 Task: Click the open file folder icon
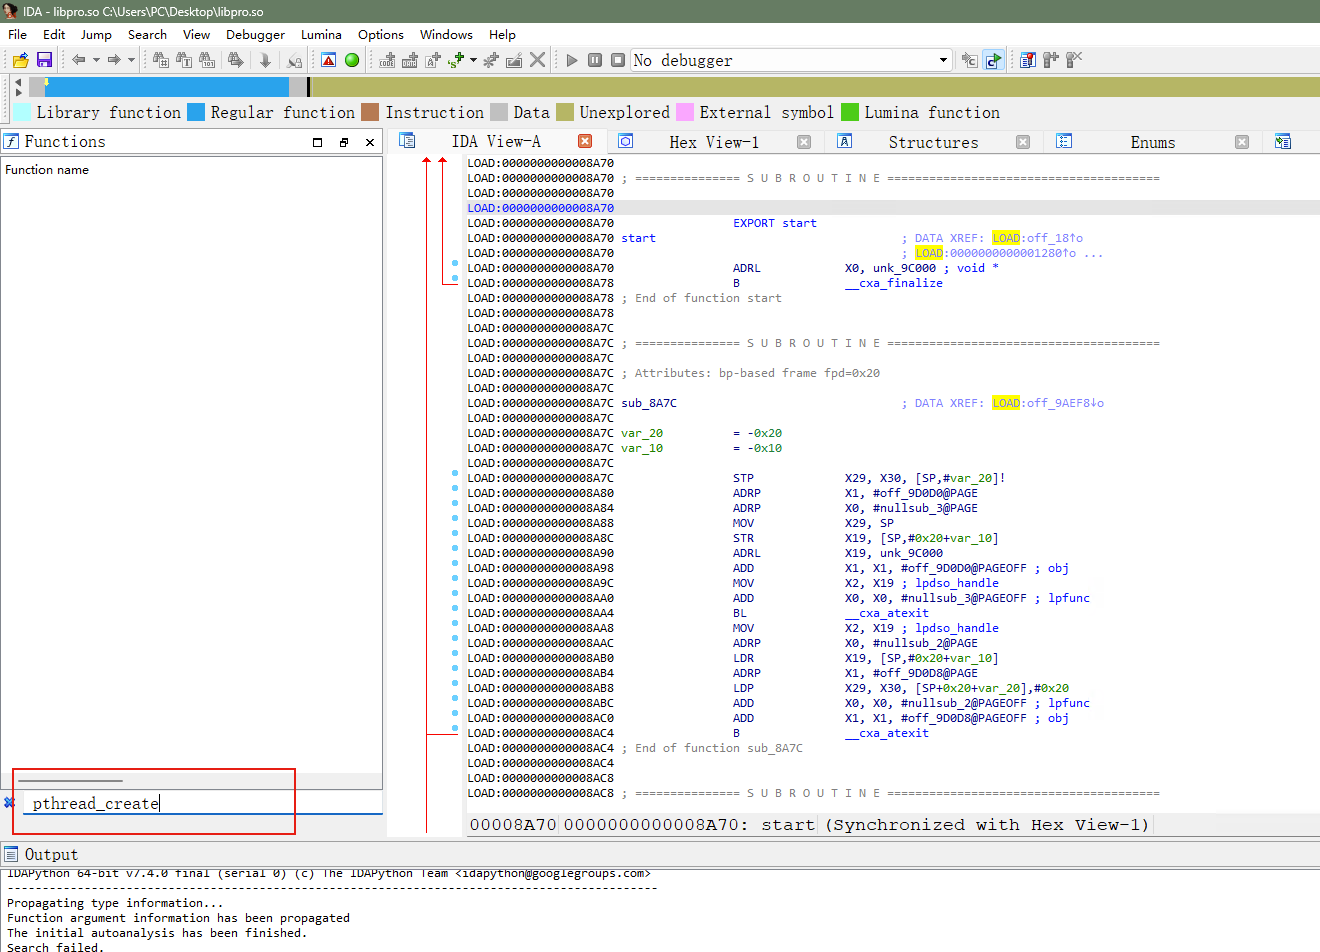pyautogui.click(x=20, y=60)
